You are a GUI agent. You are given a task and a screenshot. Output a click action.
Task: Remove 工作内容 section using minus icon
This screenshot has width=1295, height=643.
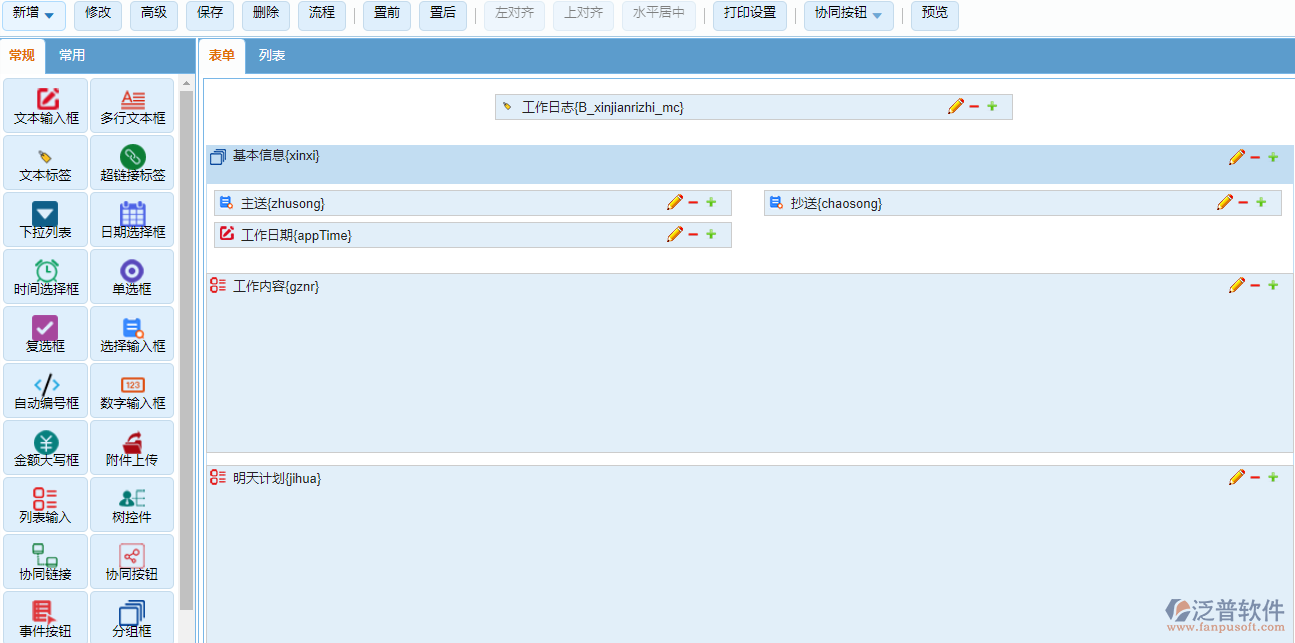pyautogui.click(x=1255, y=285)
